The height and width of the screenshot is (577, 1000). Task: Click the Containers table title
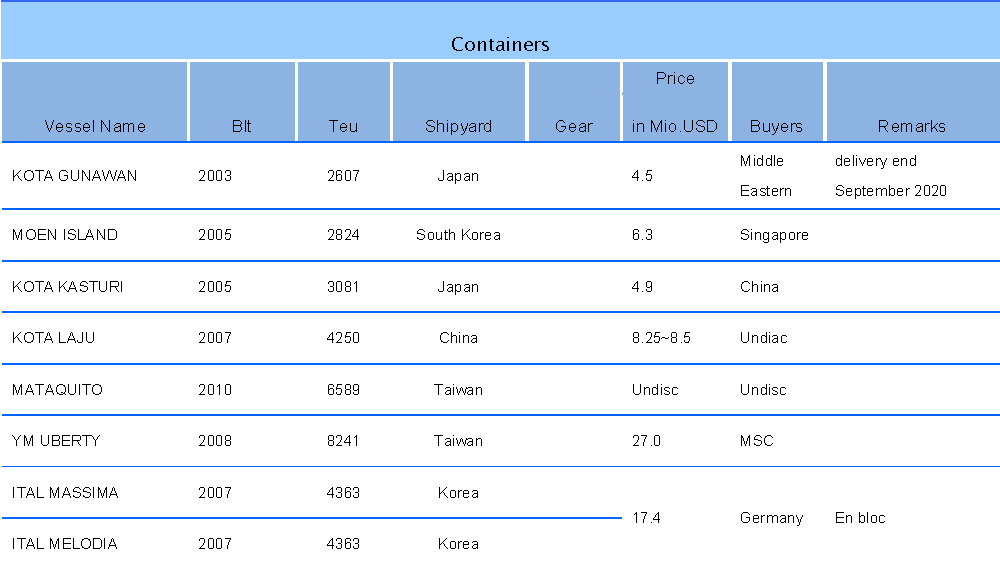coord(500,44)
